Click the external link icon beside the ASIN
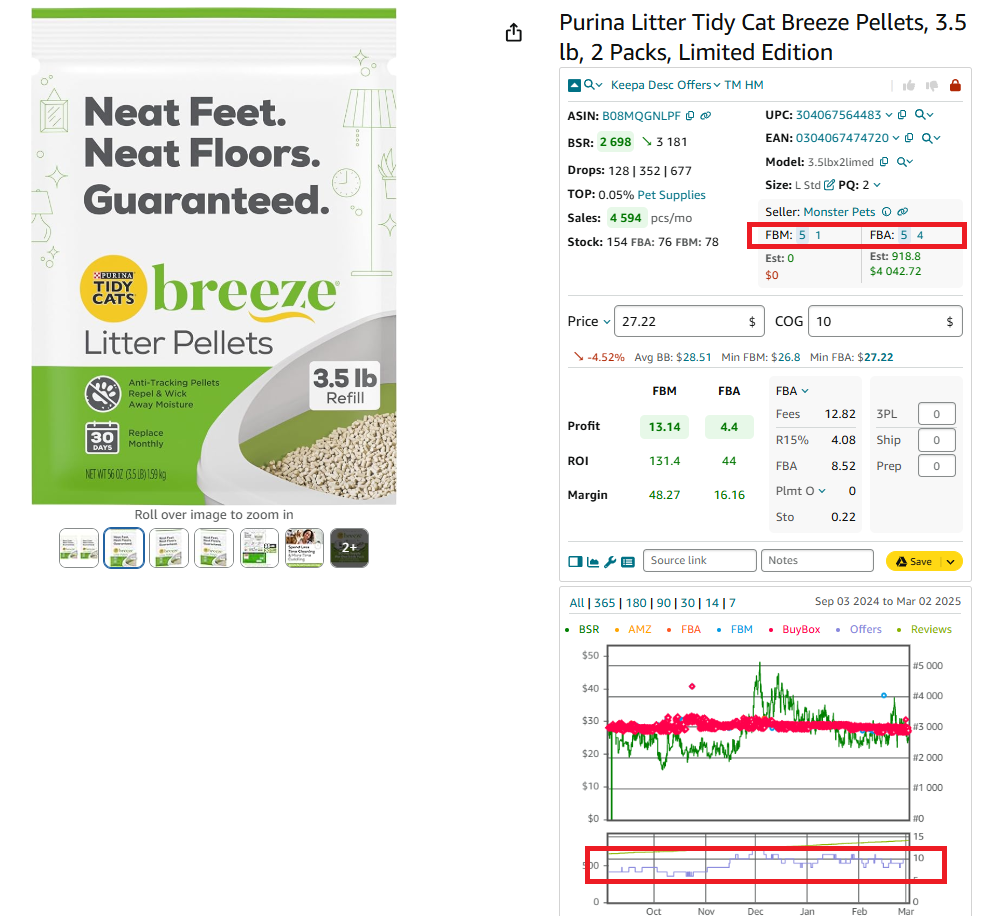985x916 pixels. click(706, 116)
